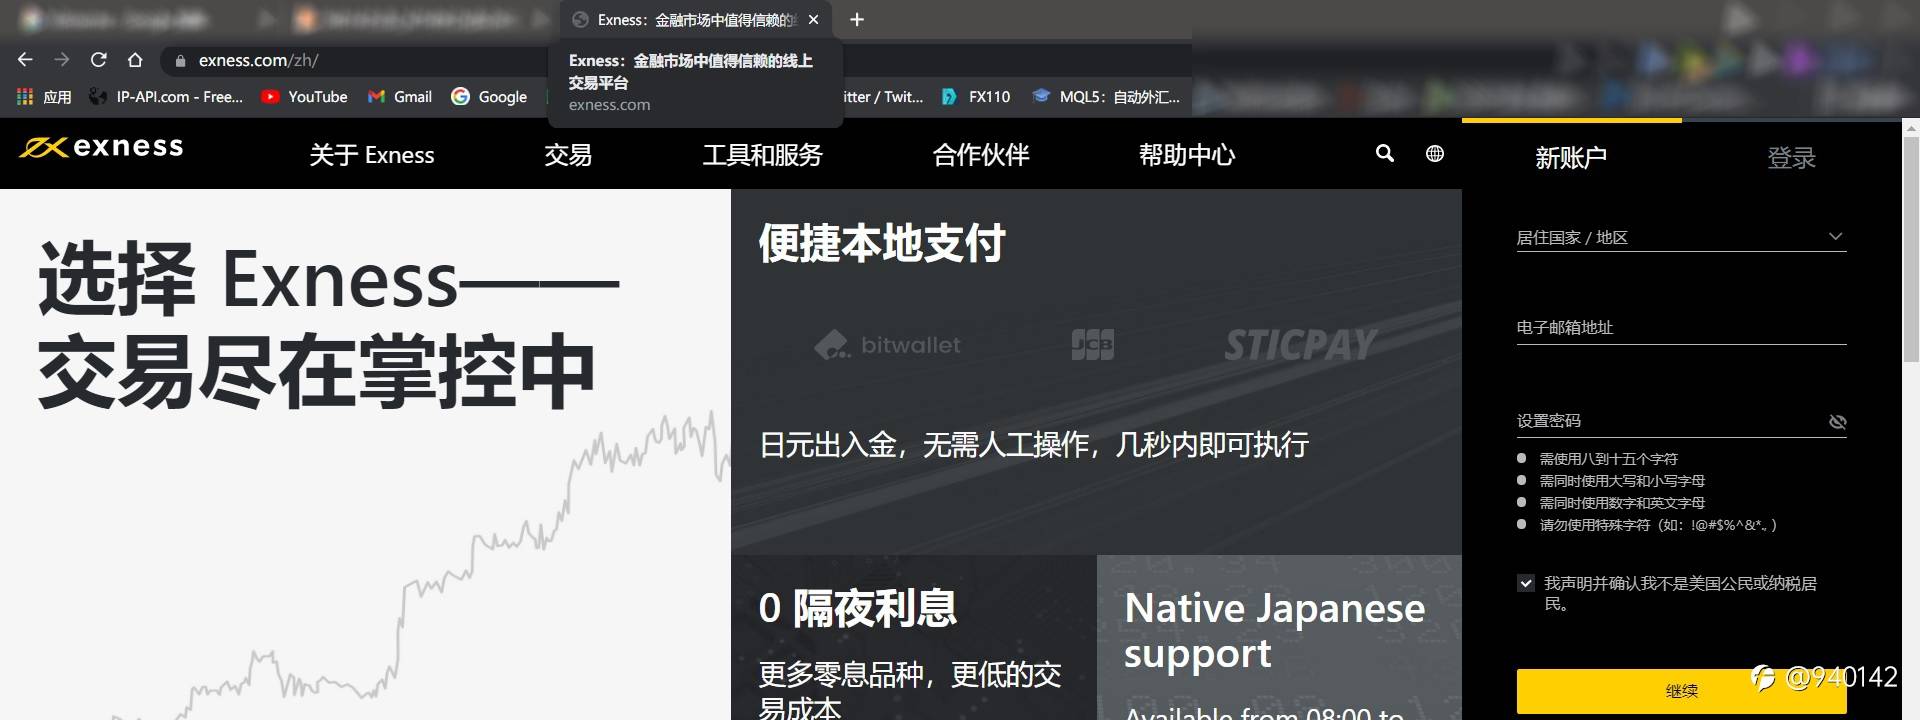Open the language globe icon
This screenshot has width=1920, height=720.
pos(1435,153)
